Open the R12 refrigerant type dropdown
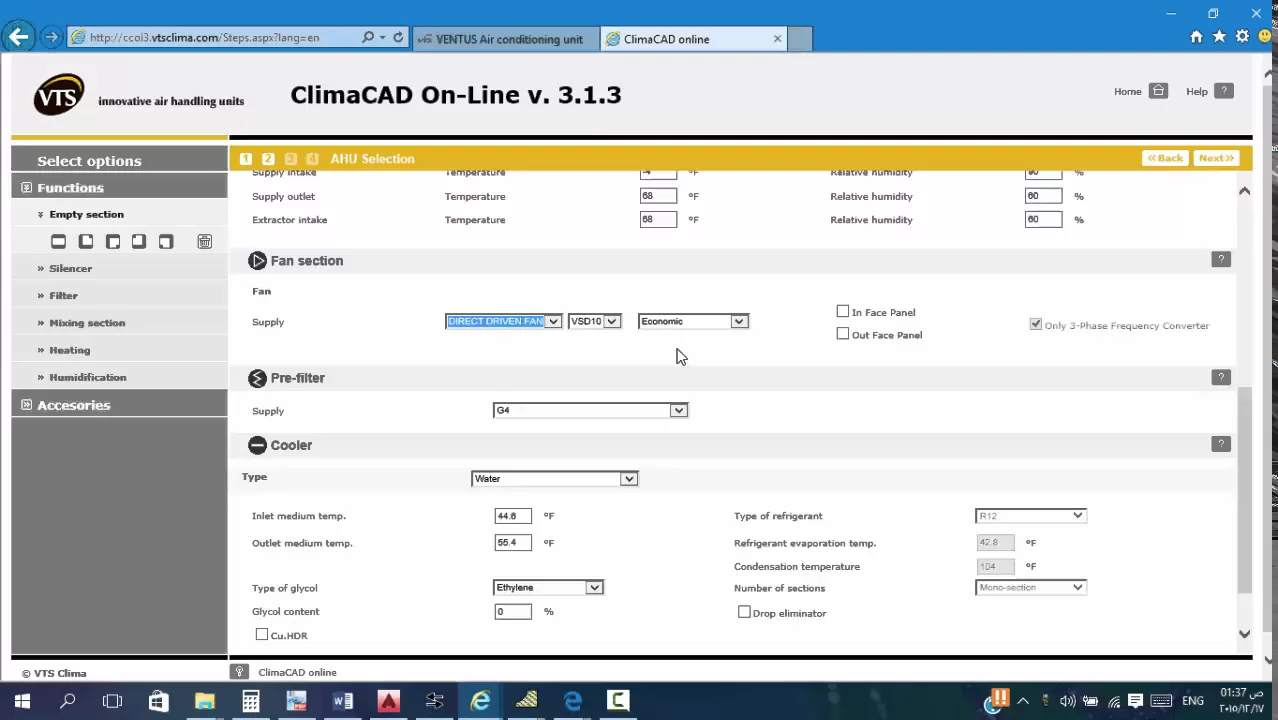This screenshot has width=1278, height=720. pyautogui.click(x=1031, y=516)
